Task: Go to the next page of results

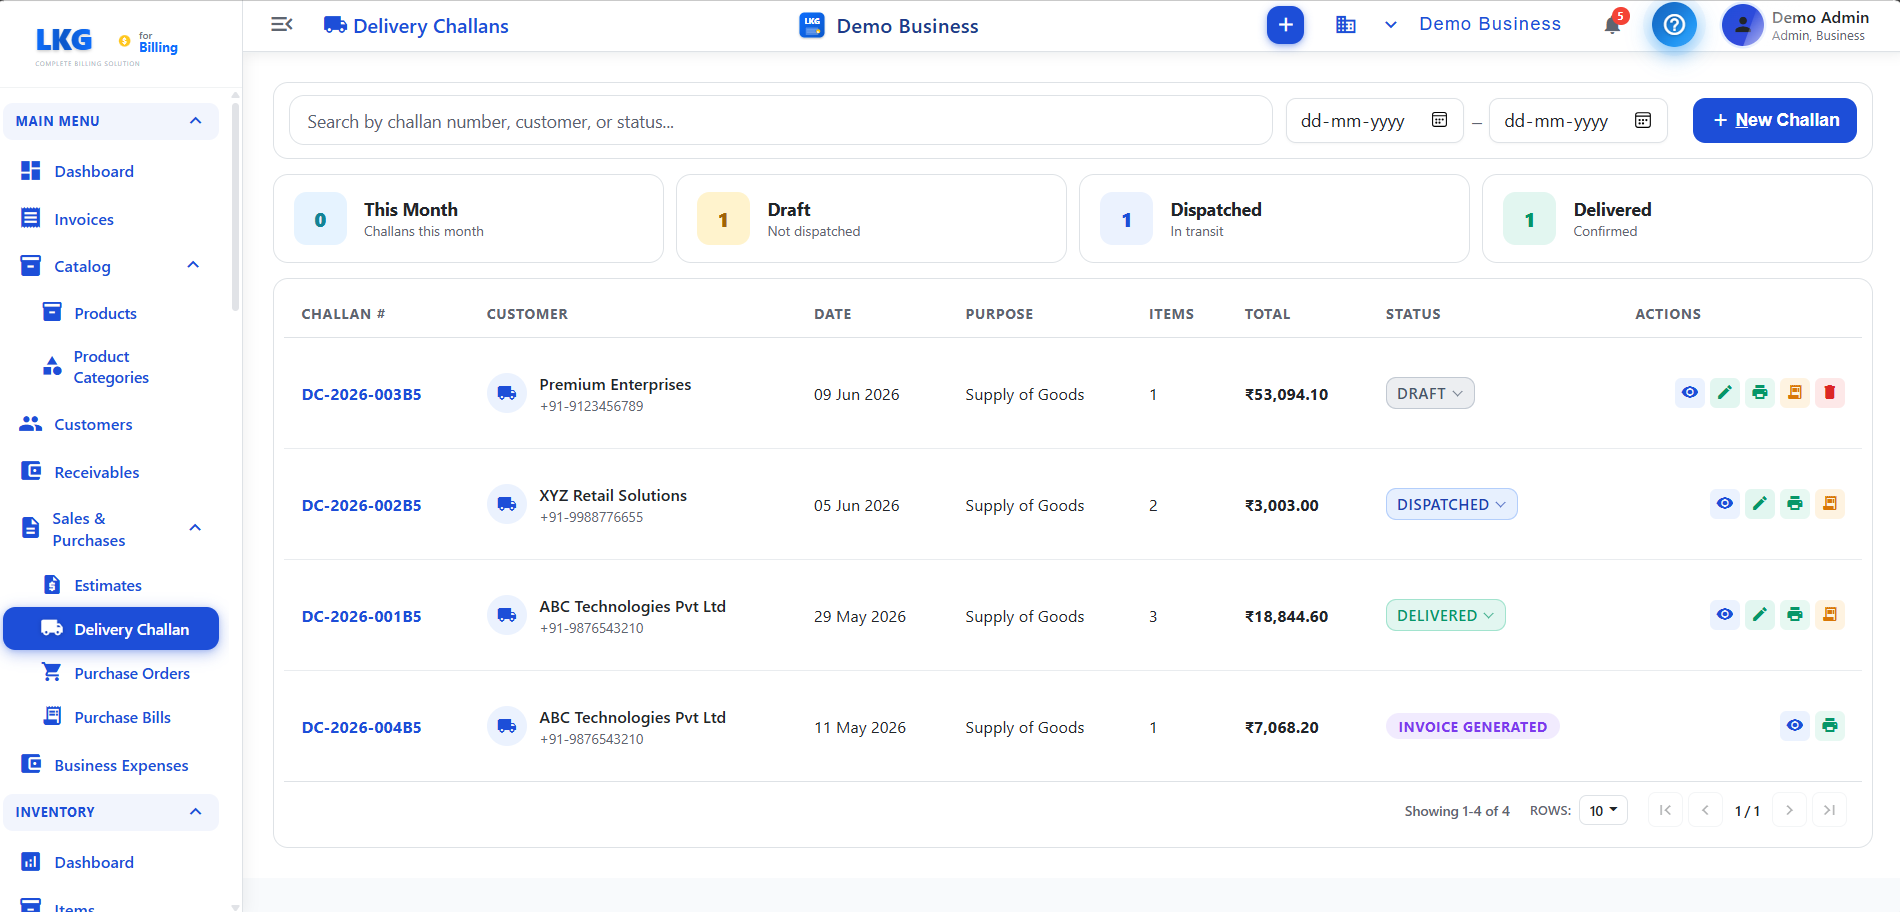Action: [1789, 810]
